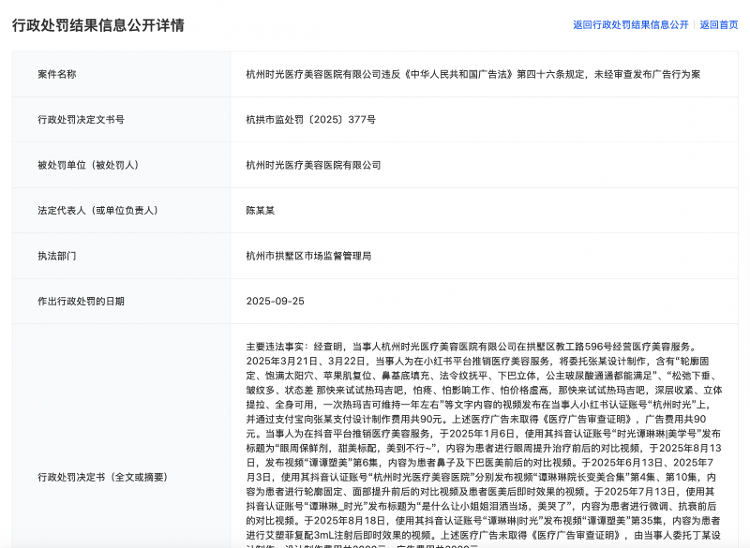Click the penalty date 2025-09-25
This screenshot has width=750, height=548.
point(275,301)
